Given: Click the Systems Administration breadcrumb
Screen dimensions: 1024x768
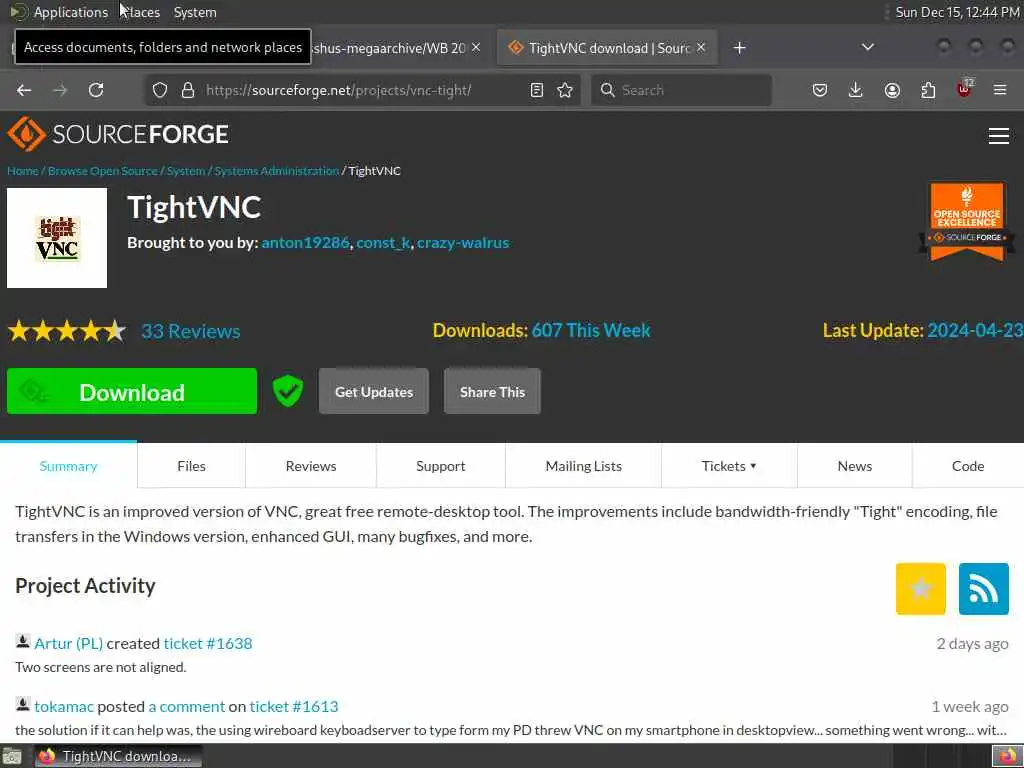Looking at the screenshot, I should (x=276, y=170).
